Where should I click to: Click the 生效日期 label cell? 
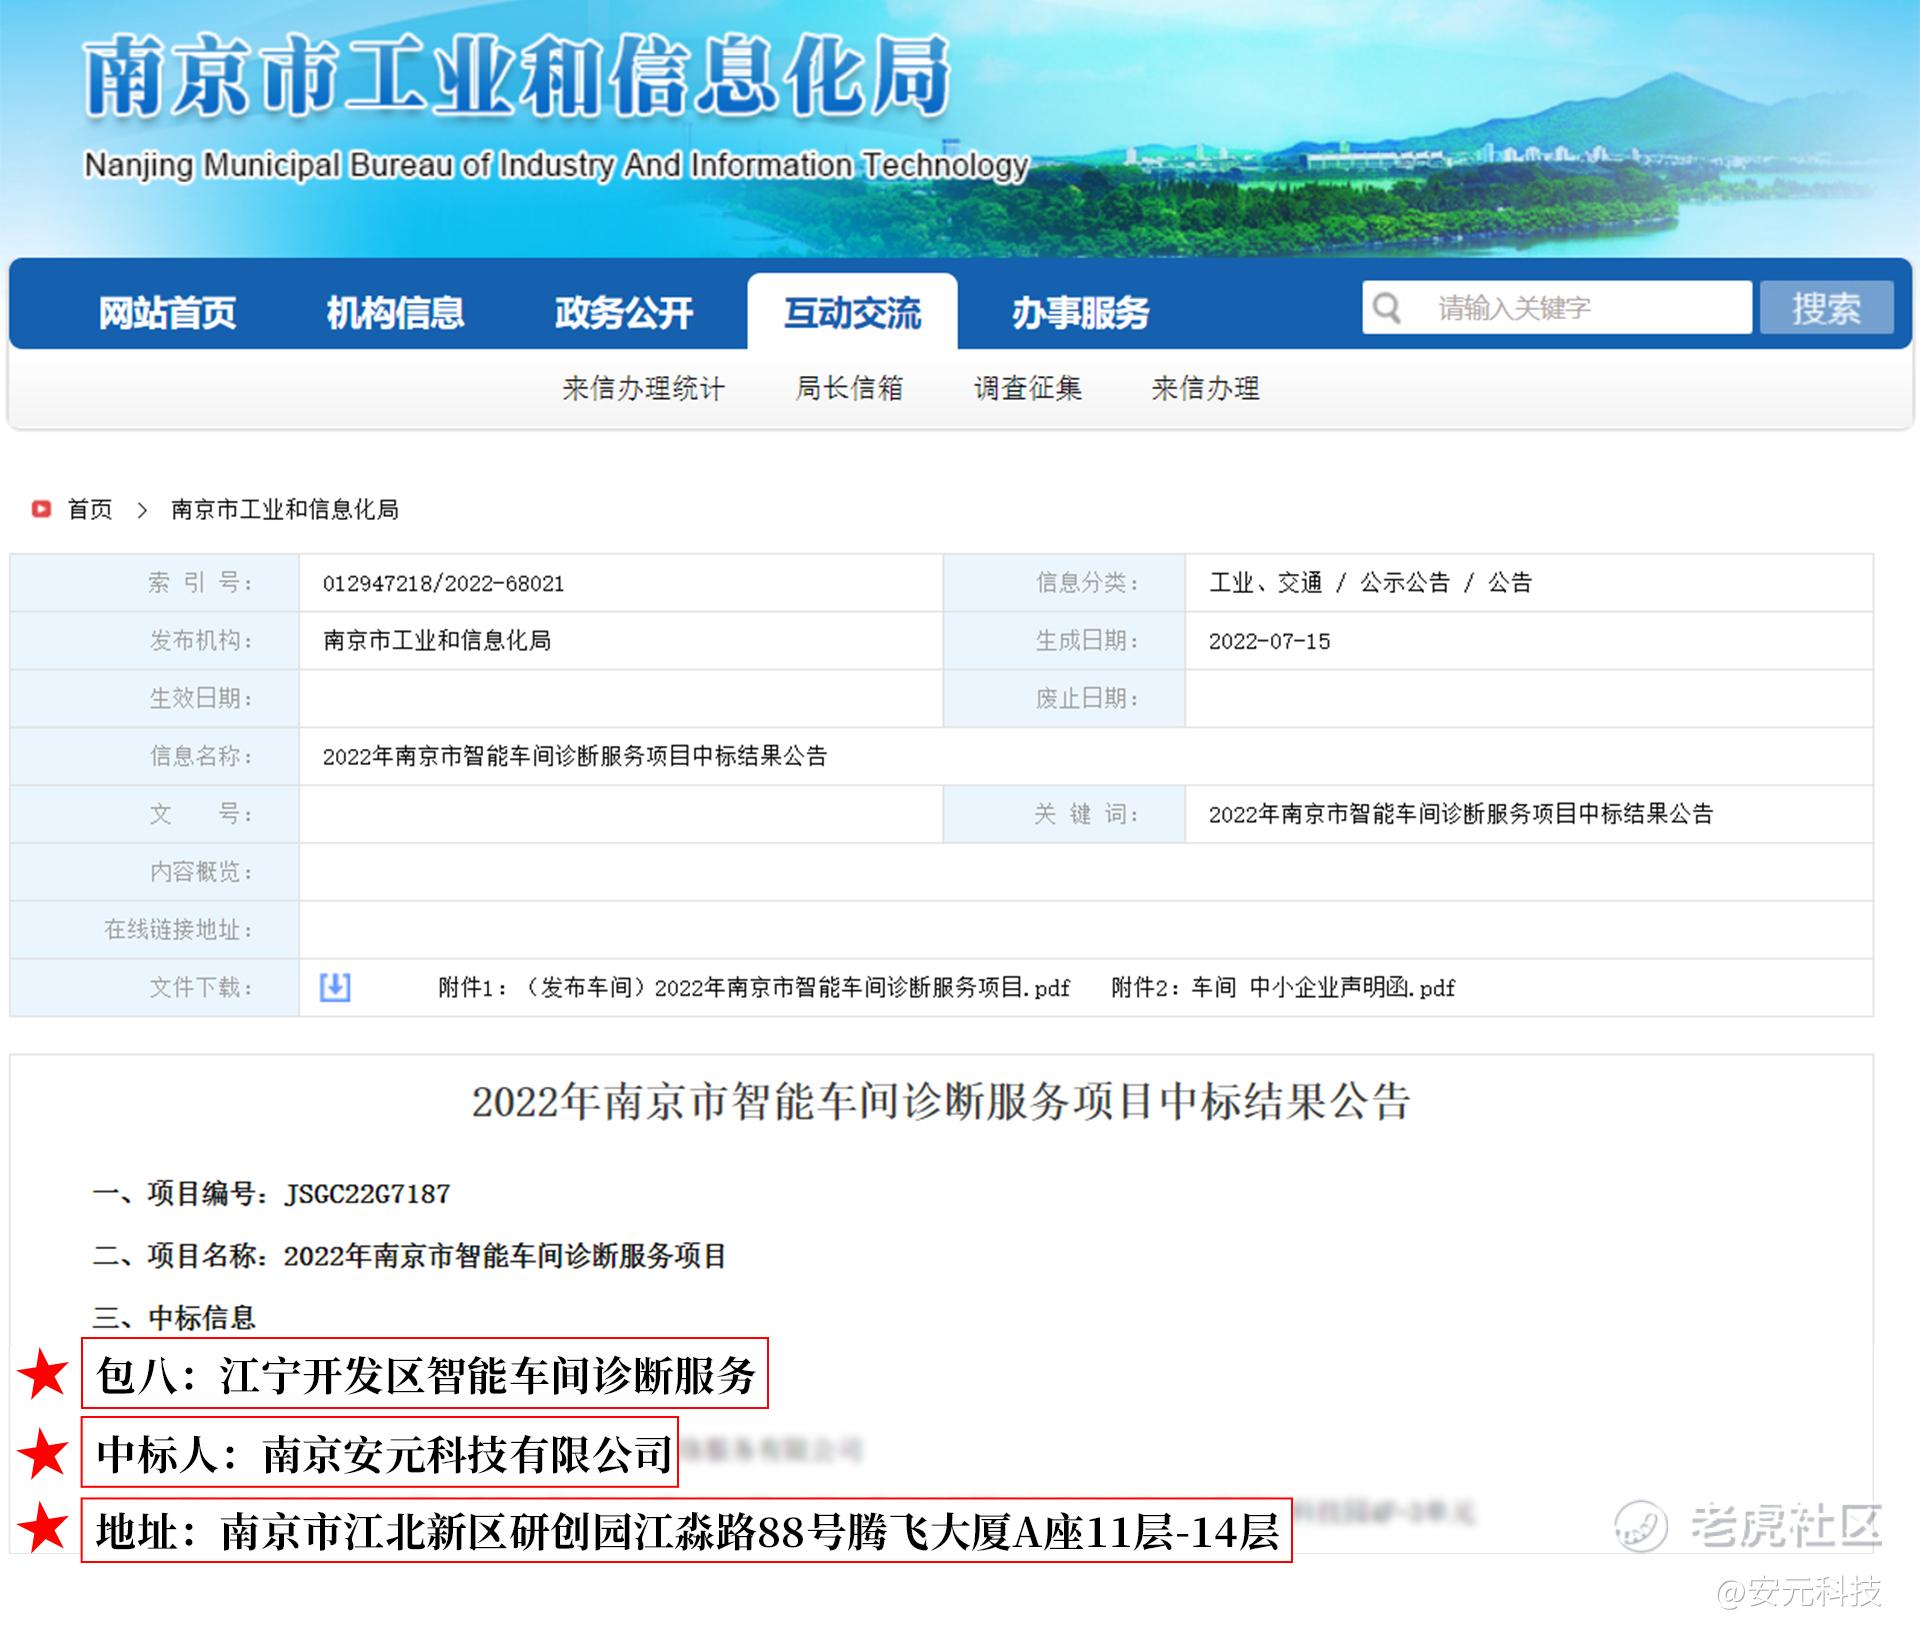point(155,698)
